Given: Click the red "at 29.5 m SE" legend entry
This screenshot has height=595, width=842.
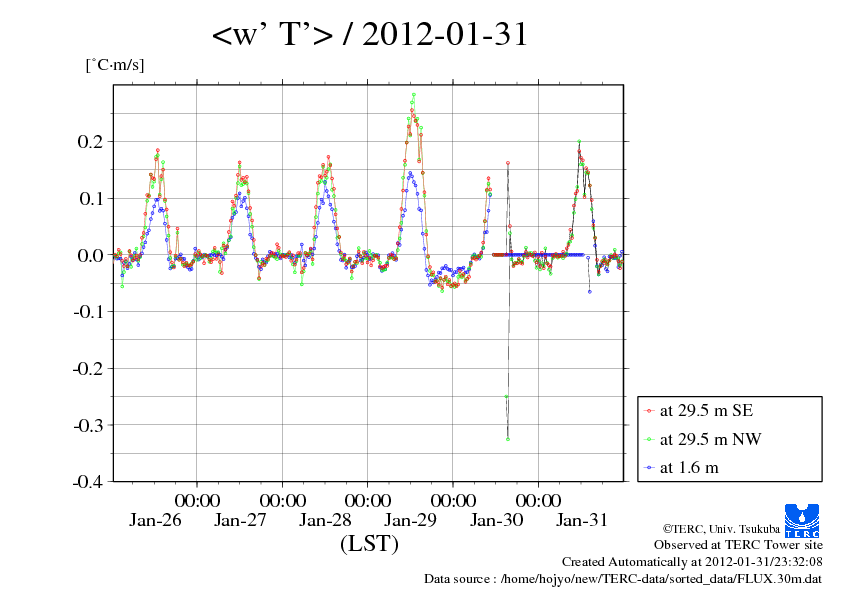Looking at the screenshot, I should pos(699,410).
